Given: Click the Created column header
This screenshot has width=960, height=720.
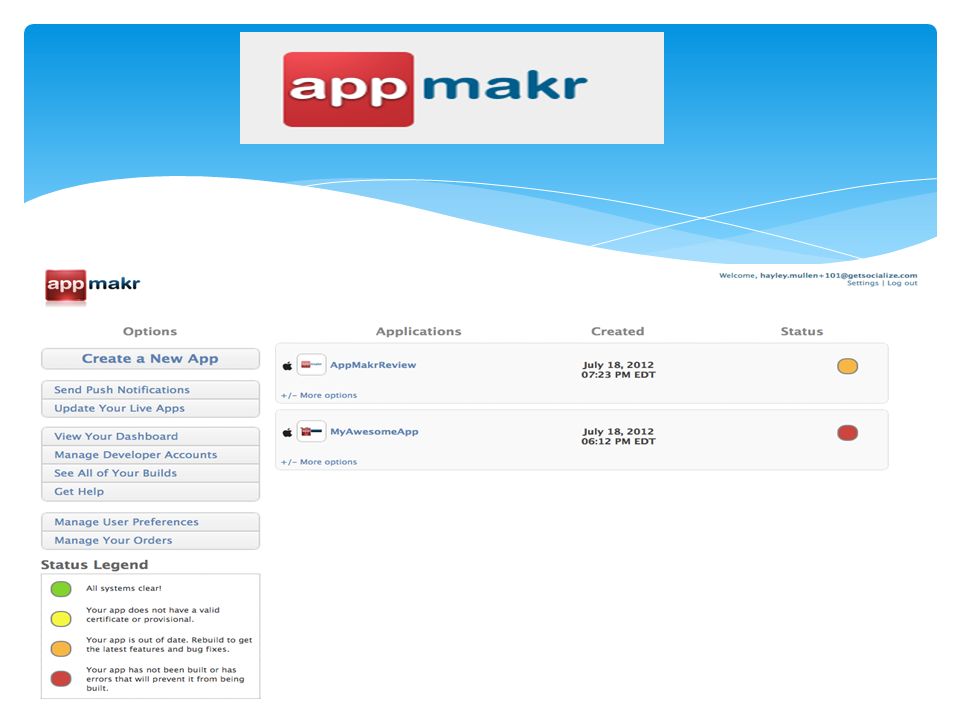Looking at the screenshot, I should coord(617,331).
